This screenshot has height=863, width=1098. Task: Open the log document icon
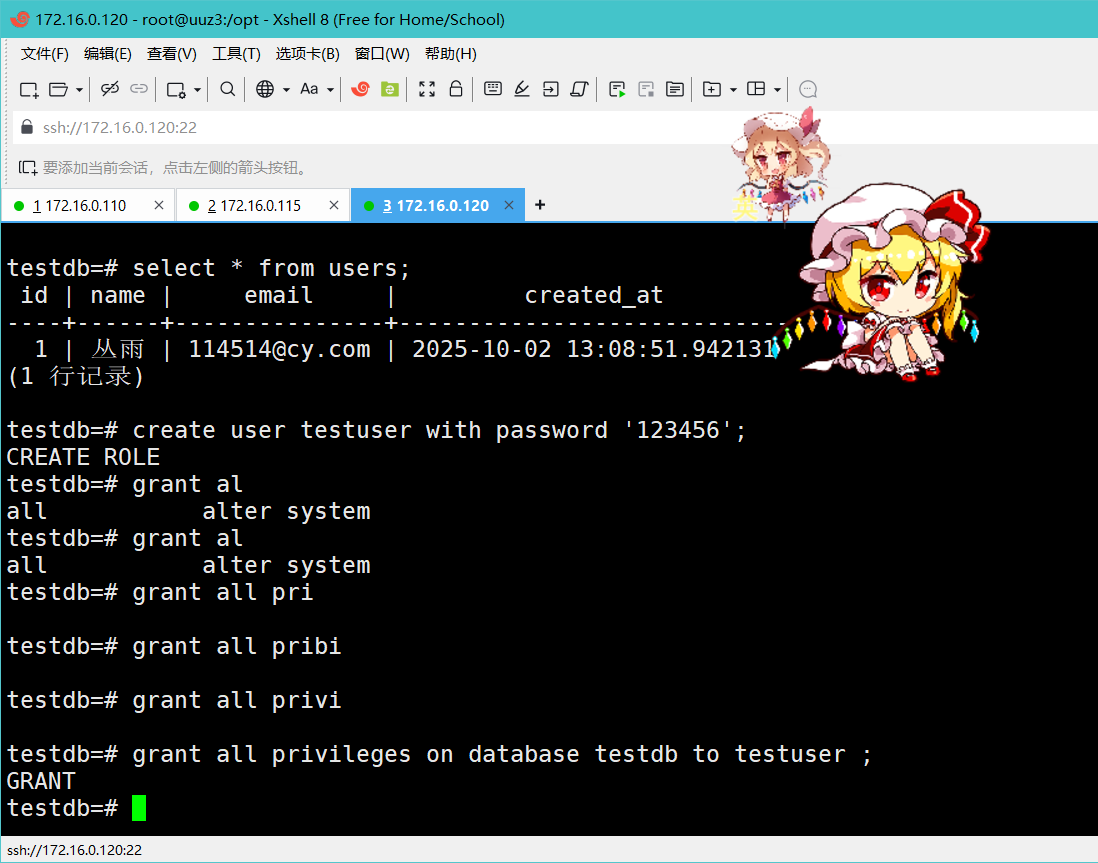675,89
